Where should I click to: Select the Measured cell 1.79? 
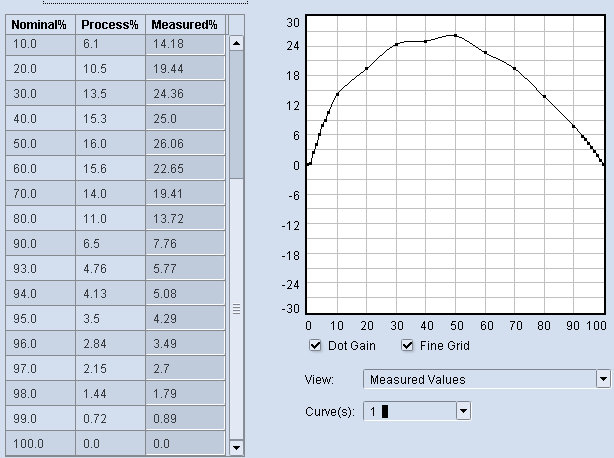pos(186,394)
